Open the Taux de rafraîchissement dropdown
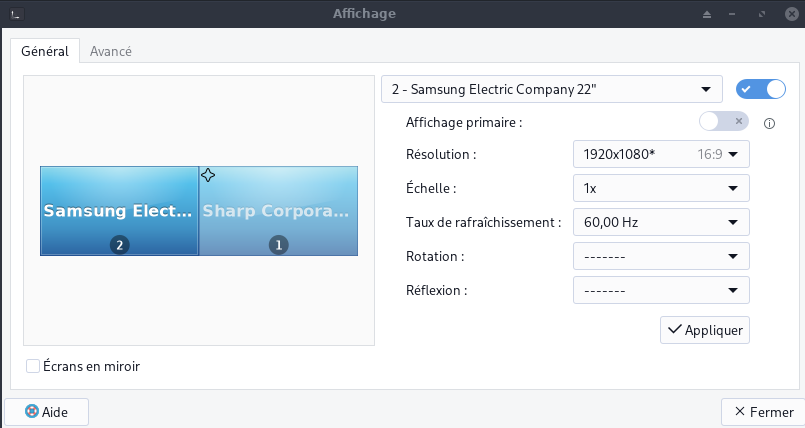Image resolution: width=805 pixels, height=428 pixels. click(661, 222)
